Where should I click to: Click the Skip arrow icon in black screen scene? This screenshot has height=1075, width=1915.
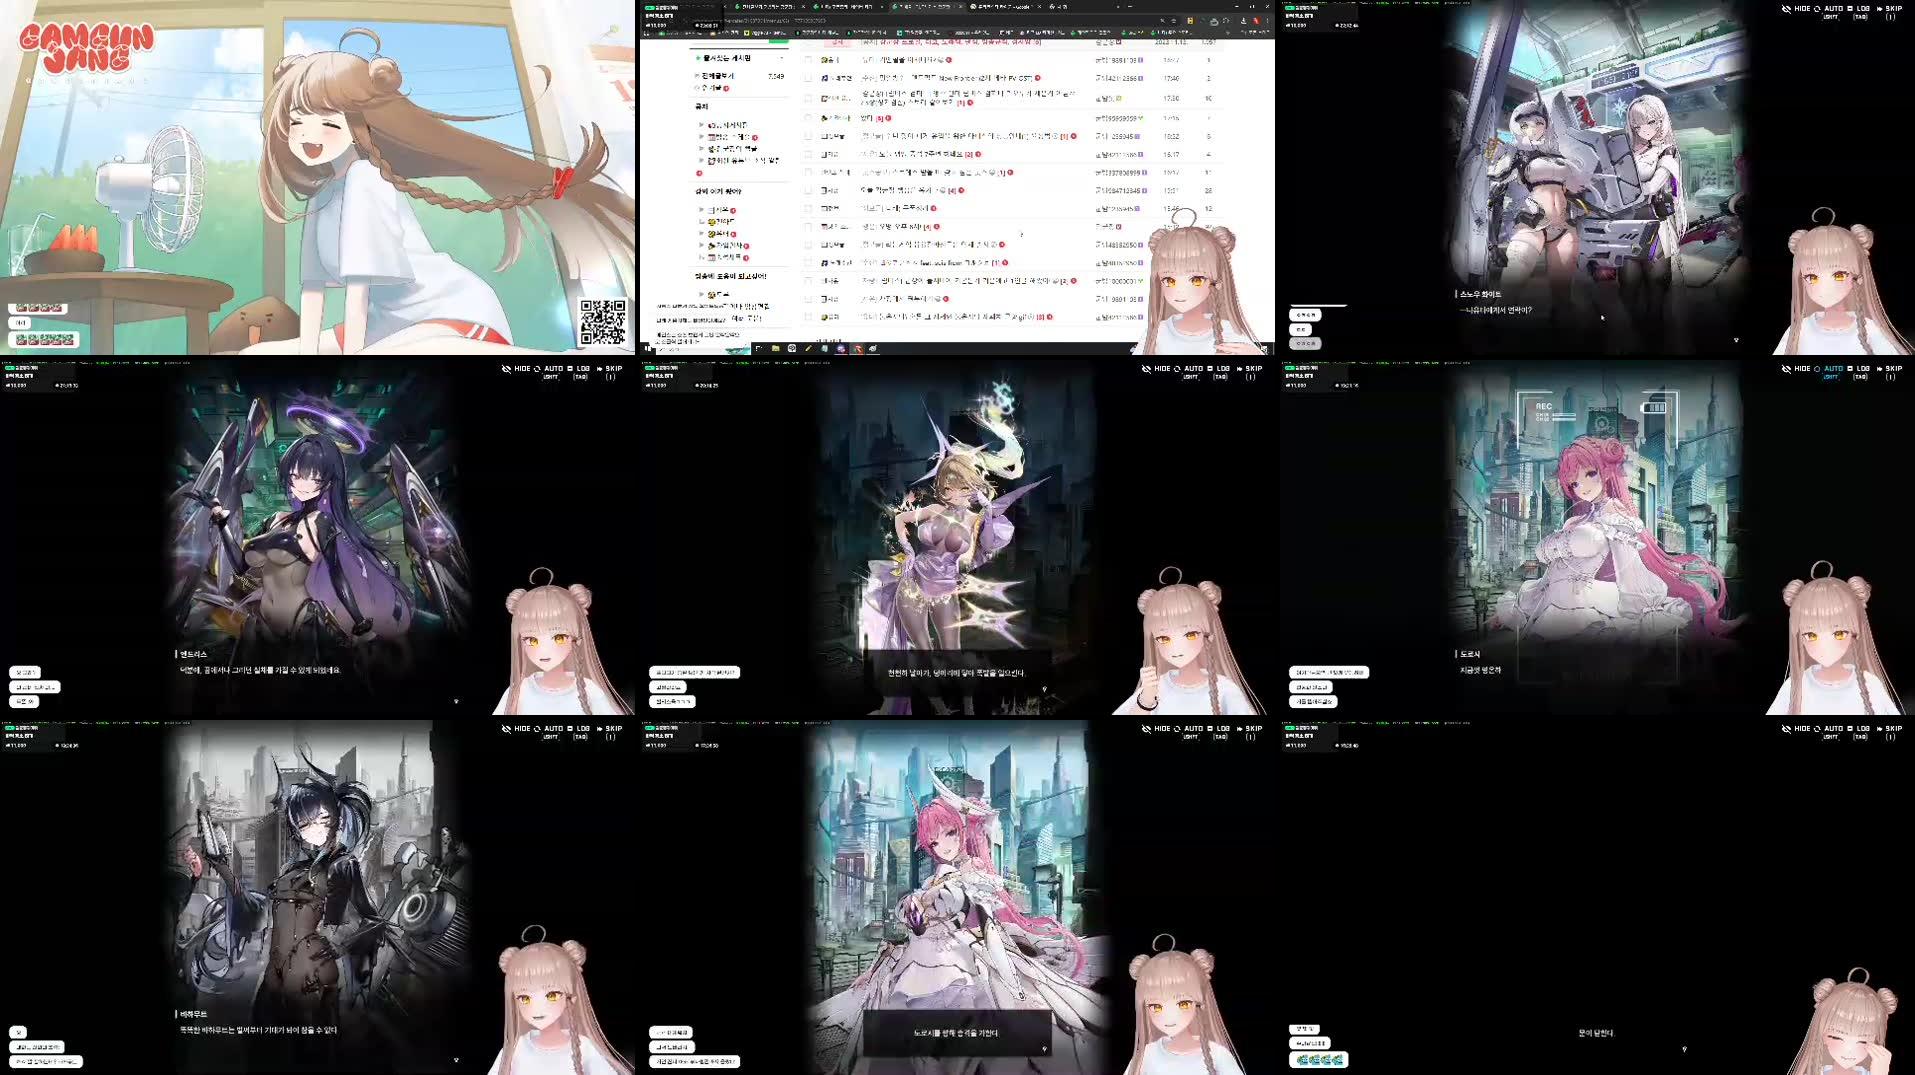coord(1880,729)
